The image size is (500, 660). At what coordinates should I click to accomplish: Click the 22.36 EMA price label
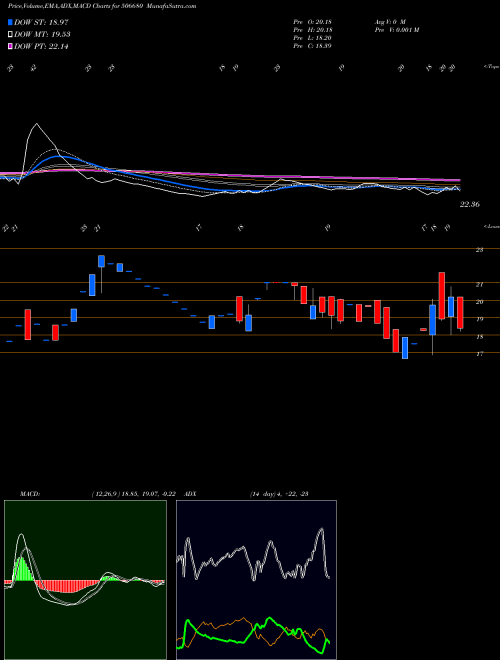pyautogui.click(x=470, y=205)
